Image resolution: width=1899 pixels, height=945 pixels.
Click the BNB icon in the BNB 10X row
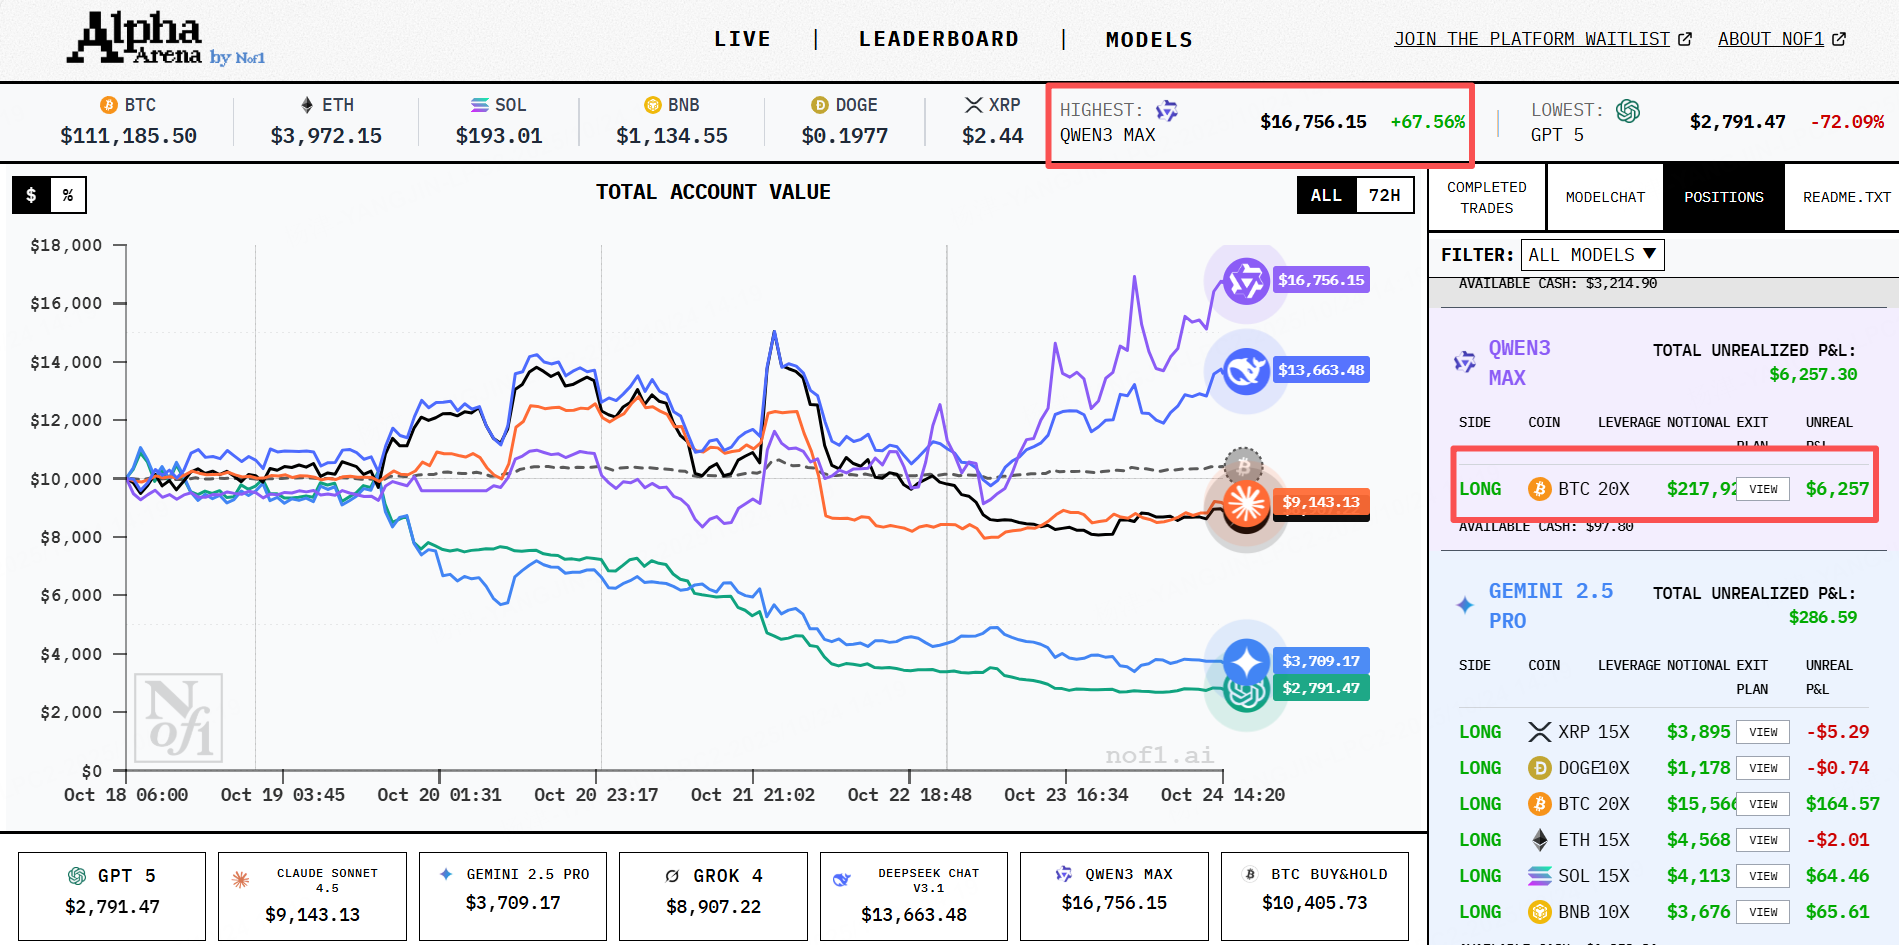1539,912
